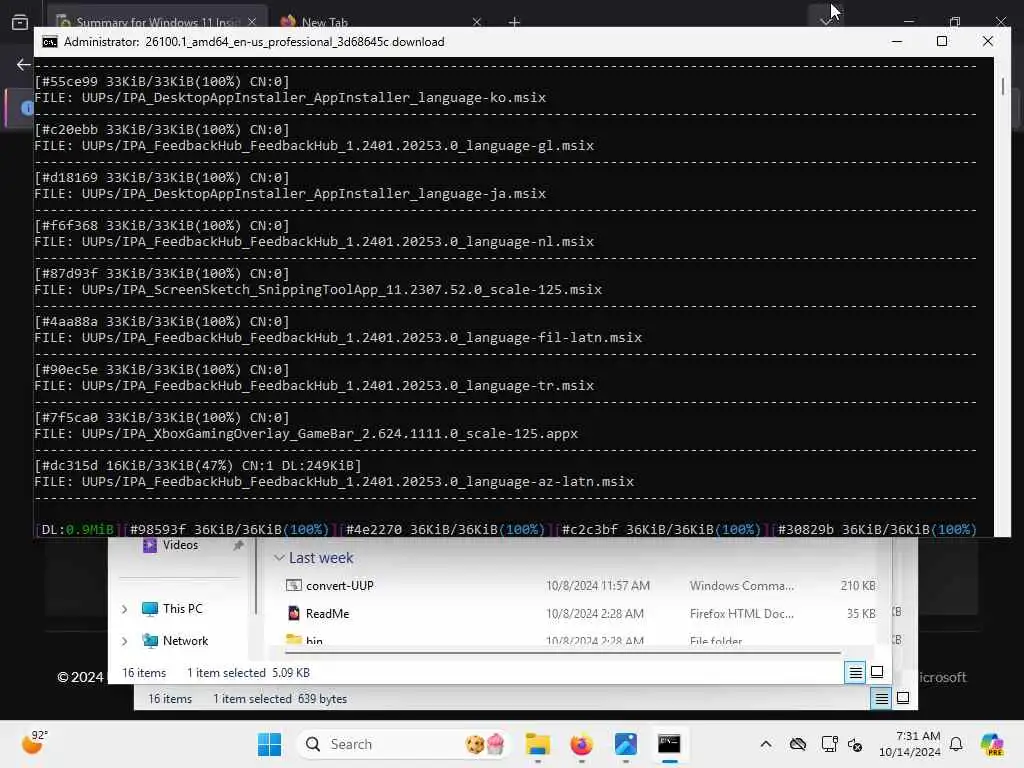The image size is (1024, 768).
Task: Click the 16 items status text
Action: (144, 673)
